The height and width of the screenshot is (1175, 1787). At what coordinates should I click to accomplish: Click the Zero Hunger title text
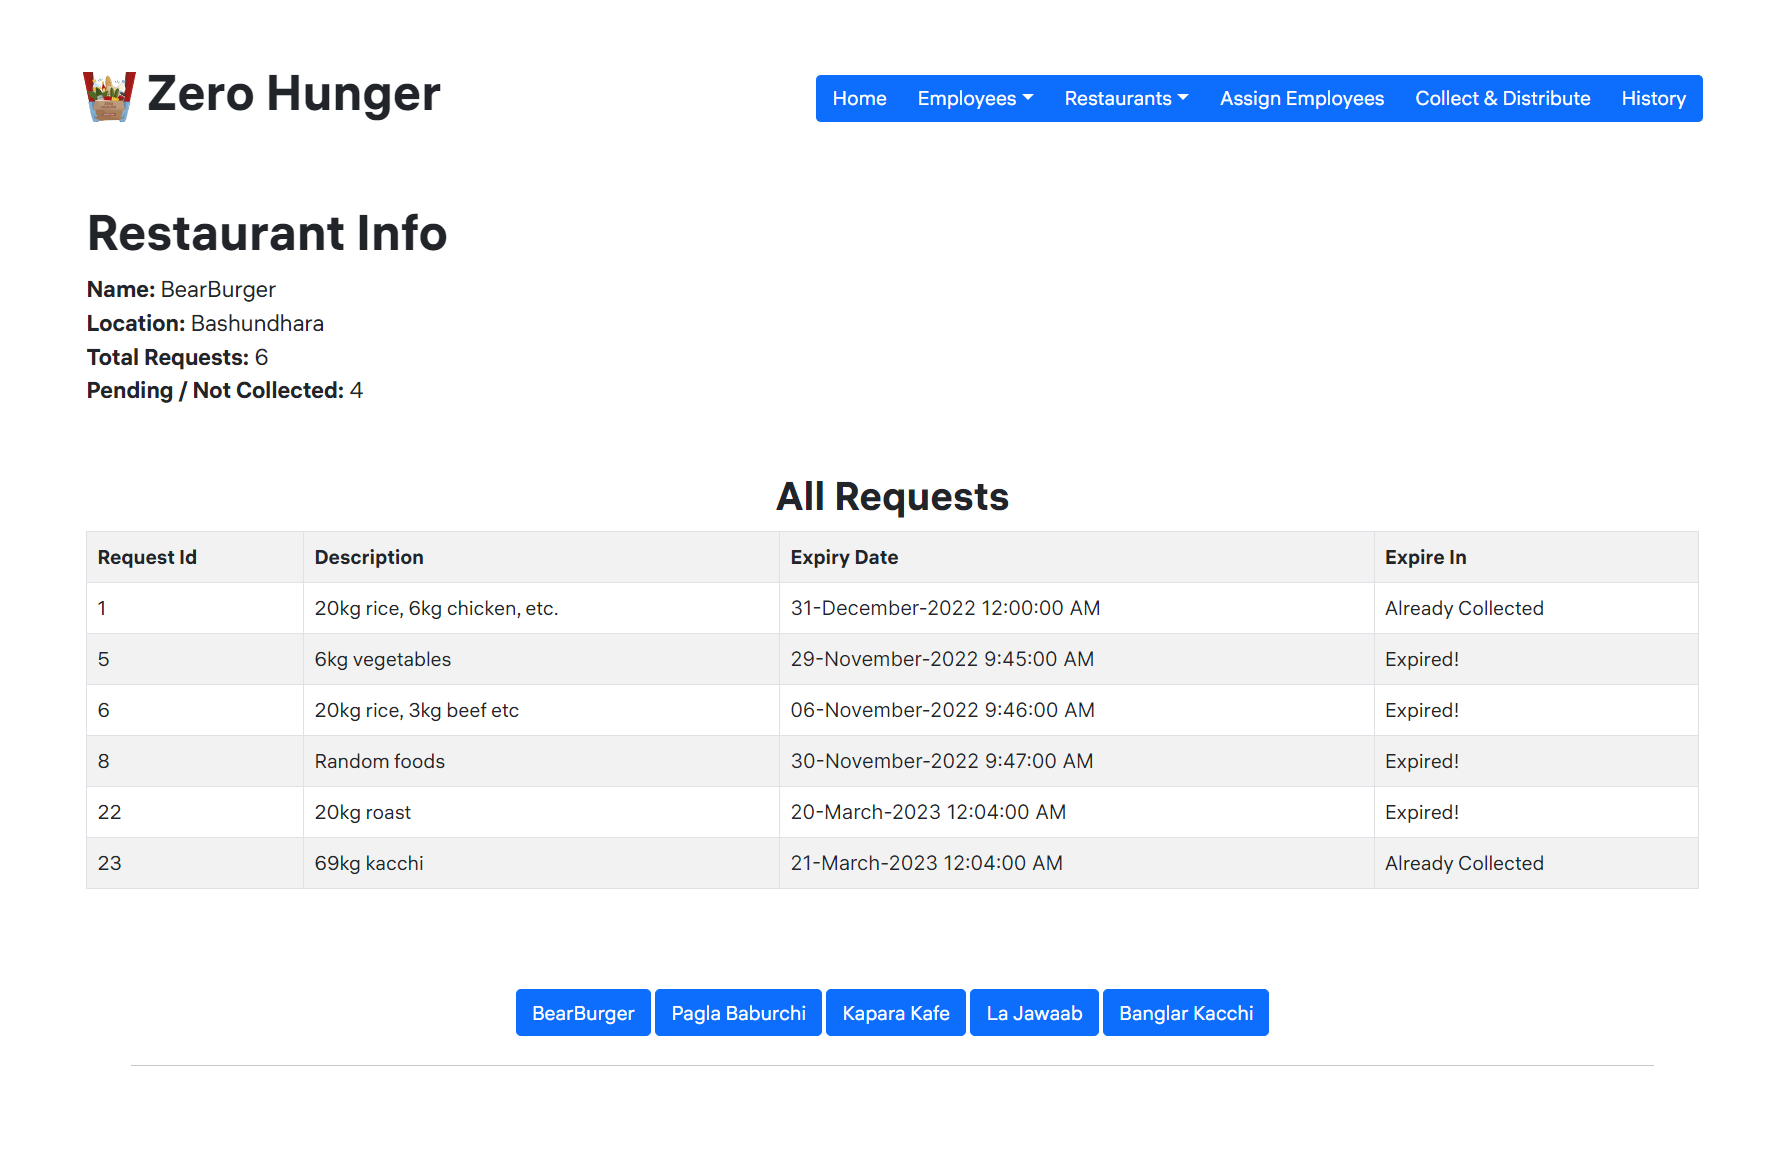(293, 94)
